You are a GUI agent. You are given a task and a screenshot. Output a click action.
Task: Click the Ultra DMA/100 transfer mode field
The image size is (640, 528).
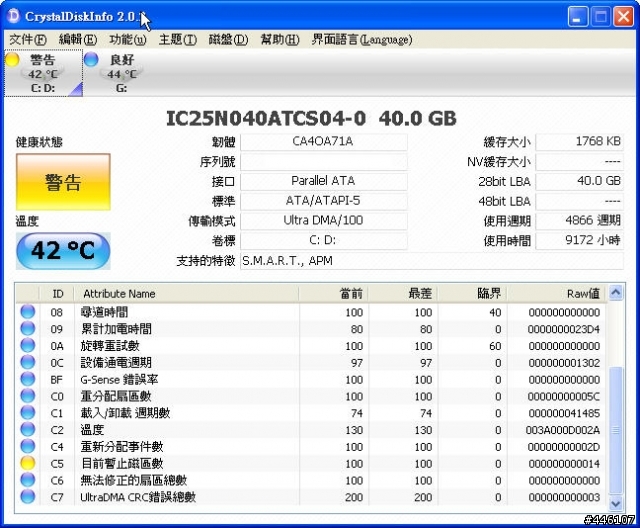[x=324, y=221]
